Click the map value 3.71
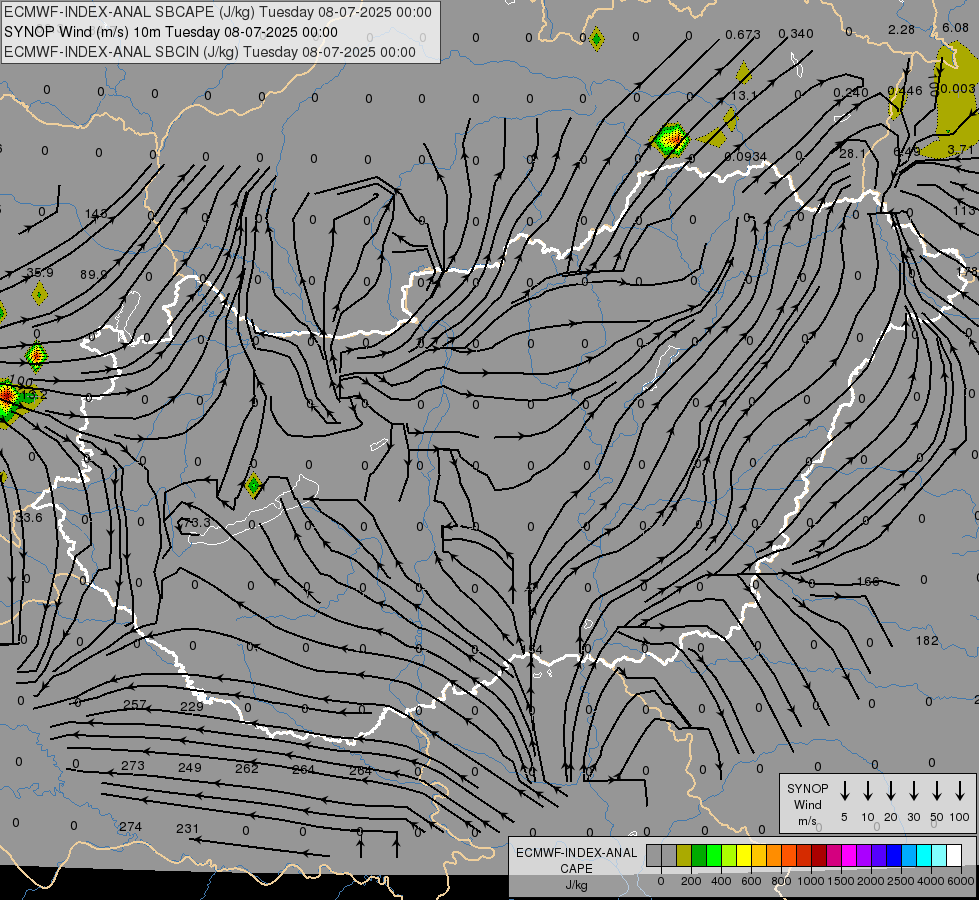 click(960, 149)
